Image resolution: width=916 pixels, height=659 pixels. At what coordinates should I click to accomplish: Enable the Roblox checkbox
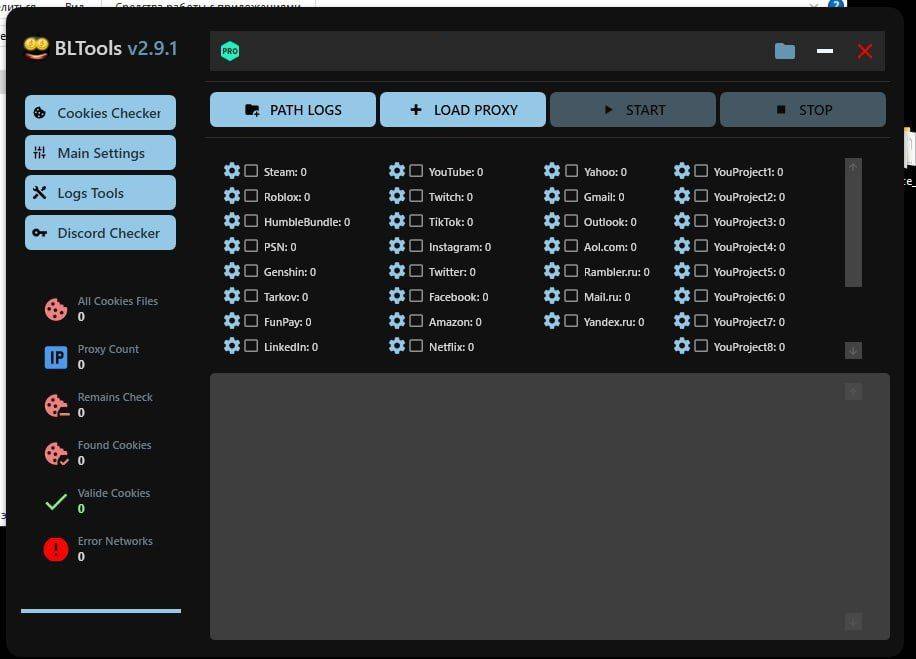251,196
